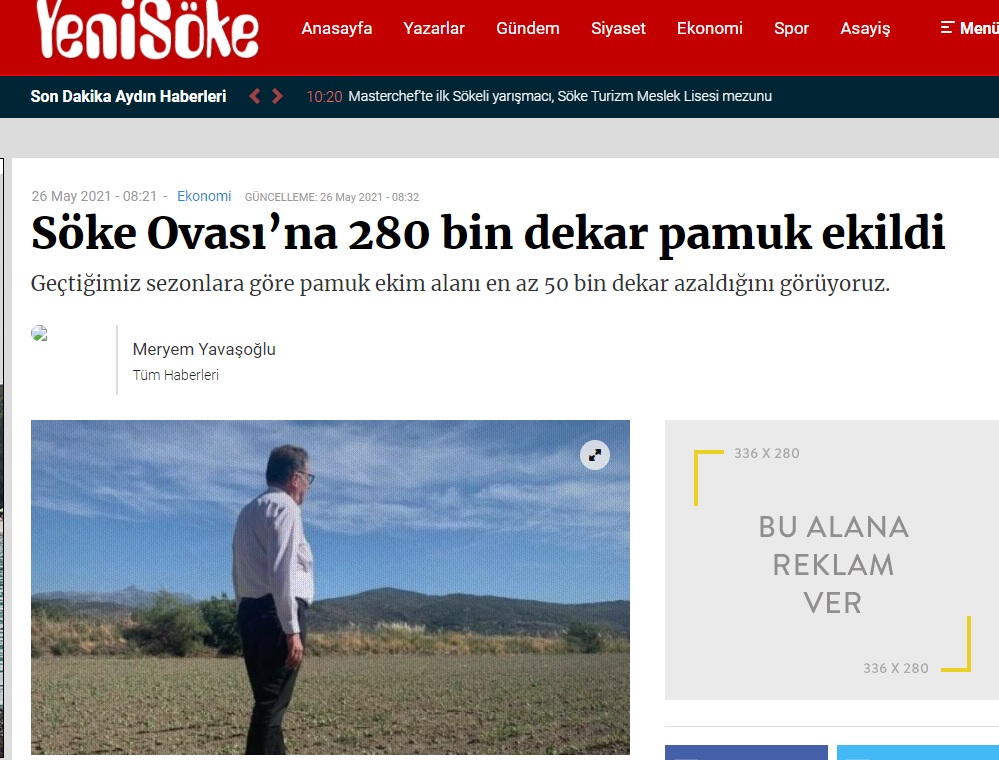999x760 pixels.
Task: Open the Asayiş category
Action: pyautogui.click(x=865, y=28)
